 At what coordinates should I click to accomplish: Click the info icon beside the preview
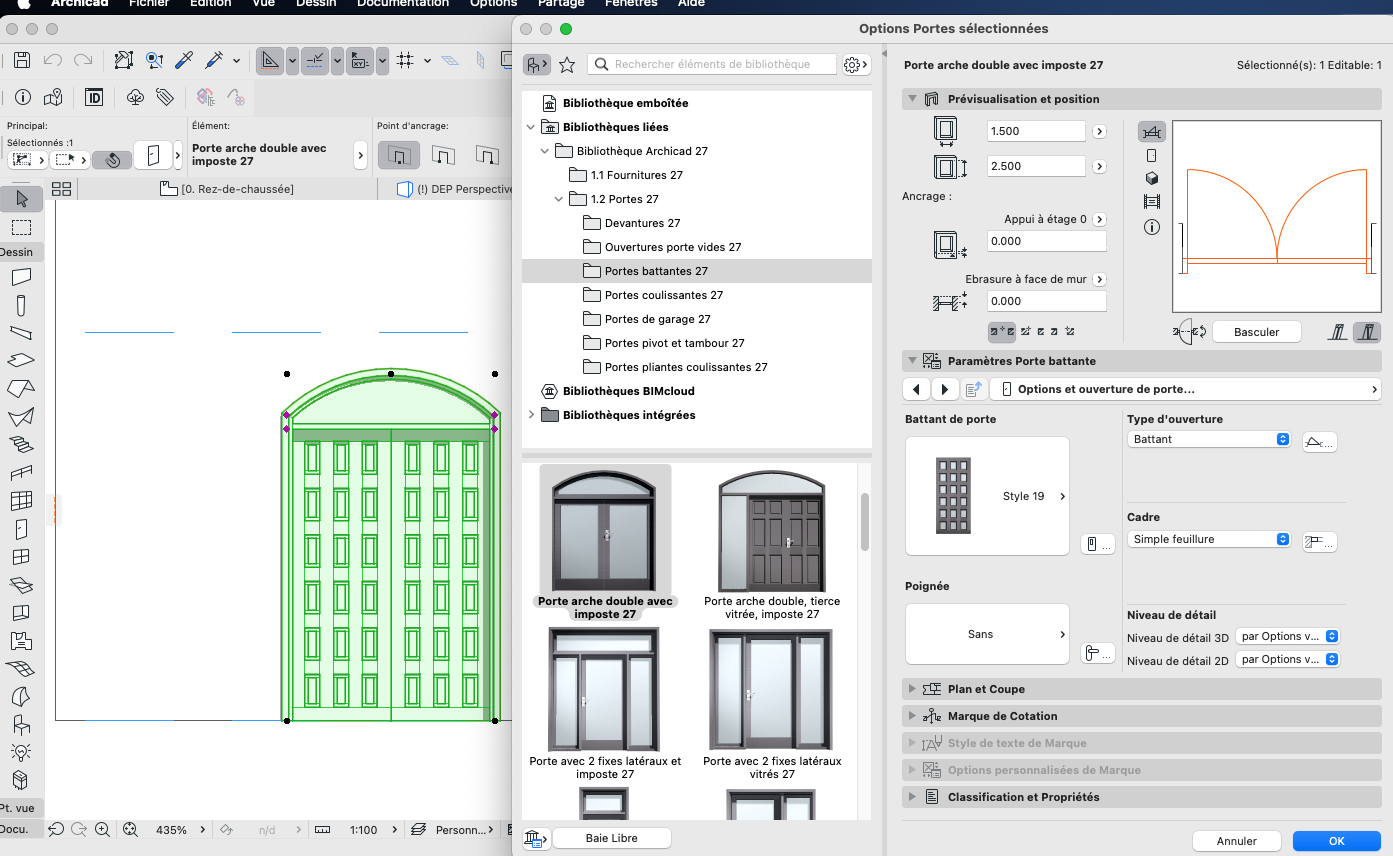click(1151, 227)
